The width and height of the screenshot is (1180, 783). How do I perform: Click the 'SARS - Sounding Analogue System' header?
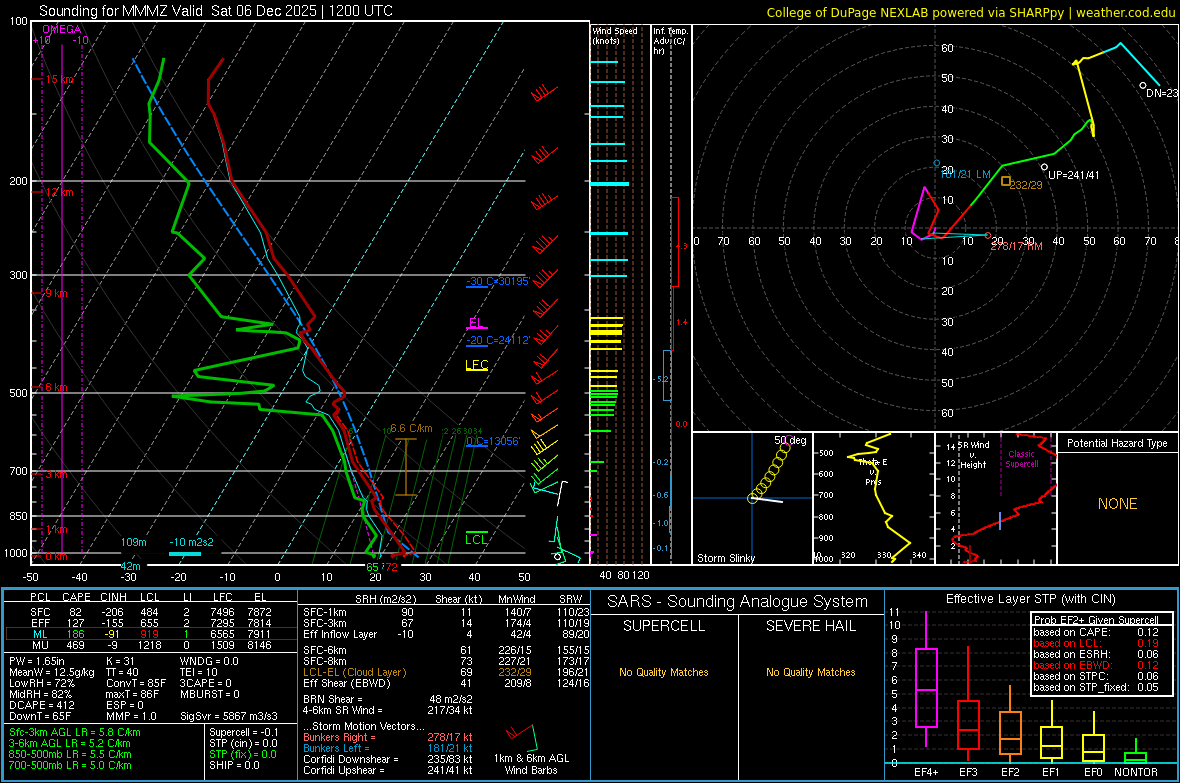738,602
